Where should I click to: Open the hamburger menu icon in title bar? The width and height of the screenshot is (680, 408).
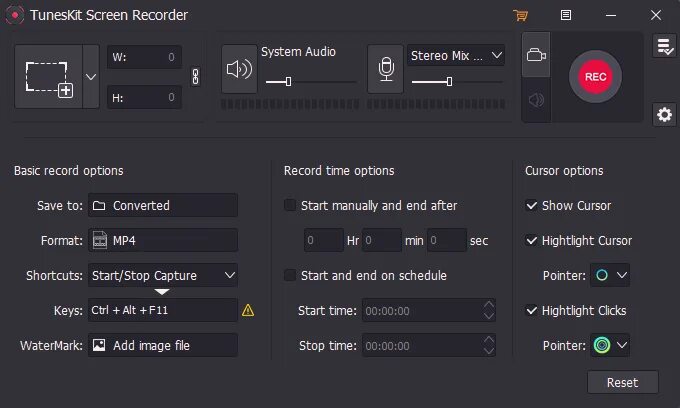coord(566,15)
